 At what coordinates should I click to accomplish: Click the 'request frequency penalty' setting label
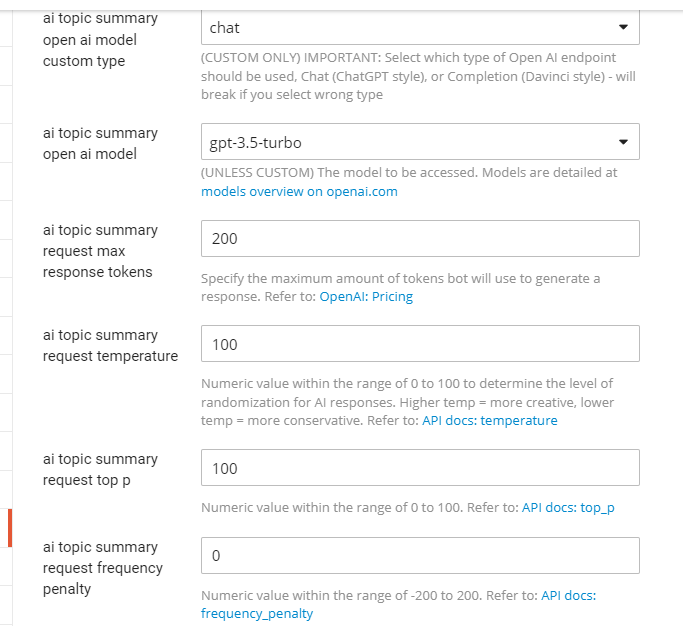tap(102, 568)
